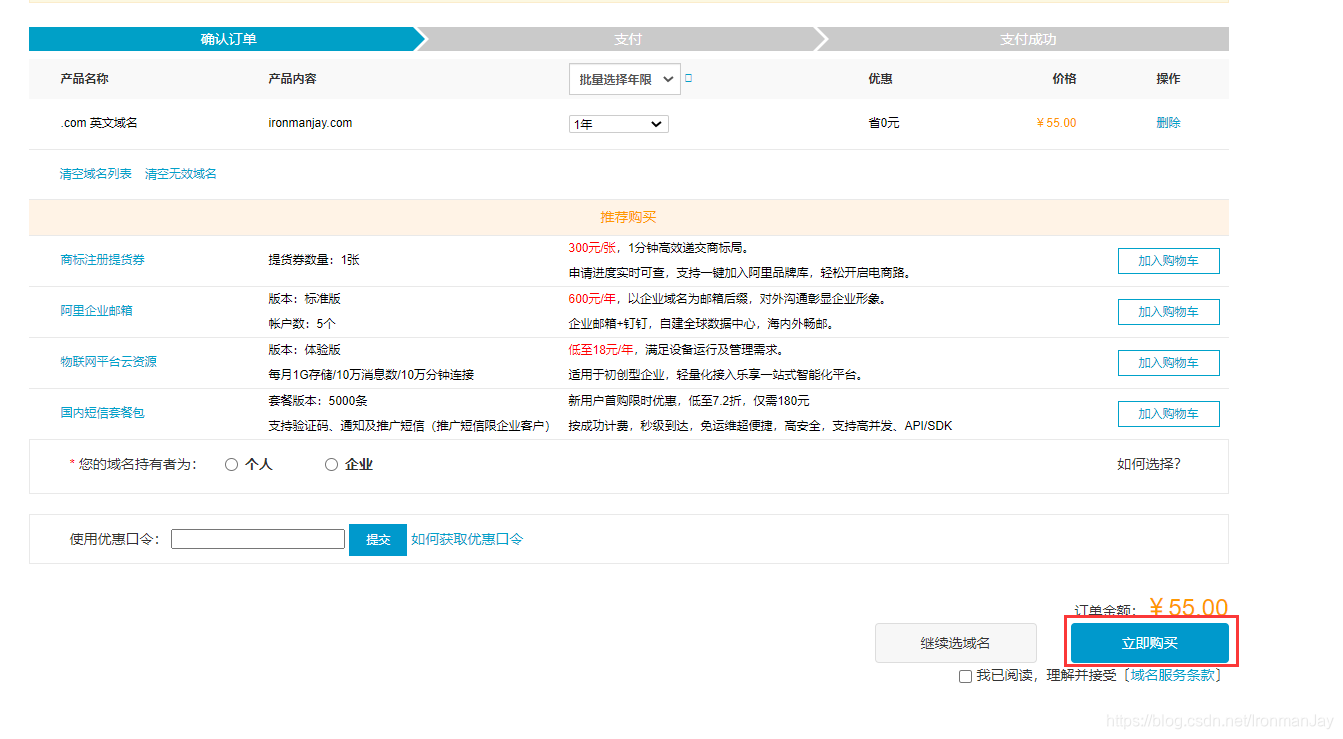
Task: Click the .com 英文域名 product name
Action: [x=99, y=123]
